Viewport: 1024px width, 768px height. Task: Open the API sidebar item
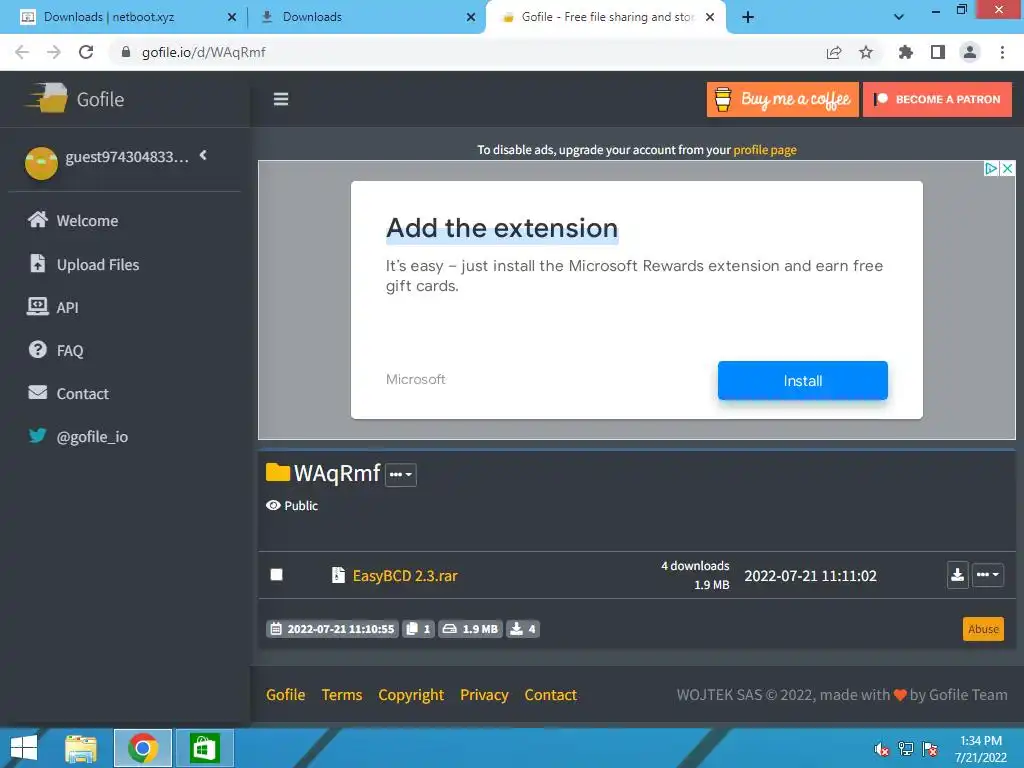coord(53,307)
